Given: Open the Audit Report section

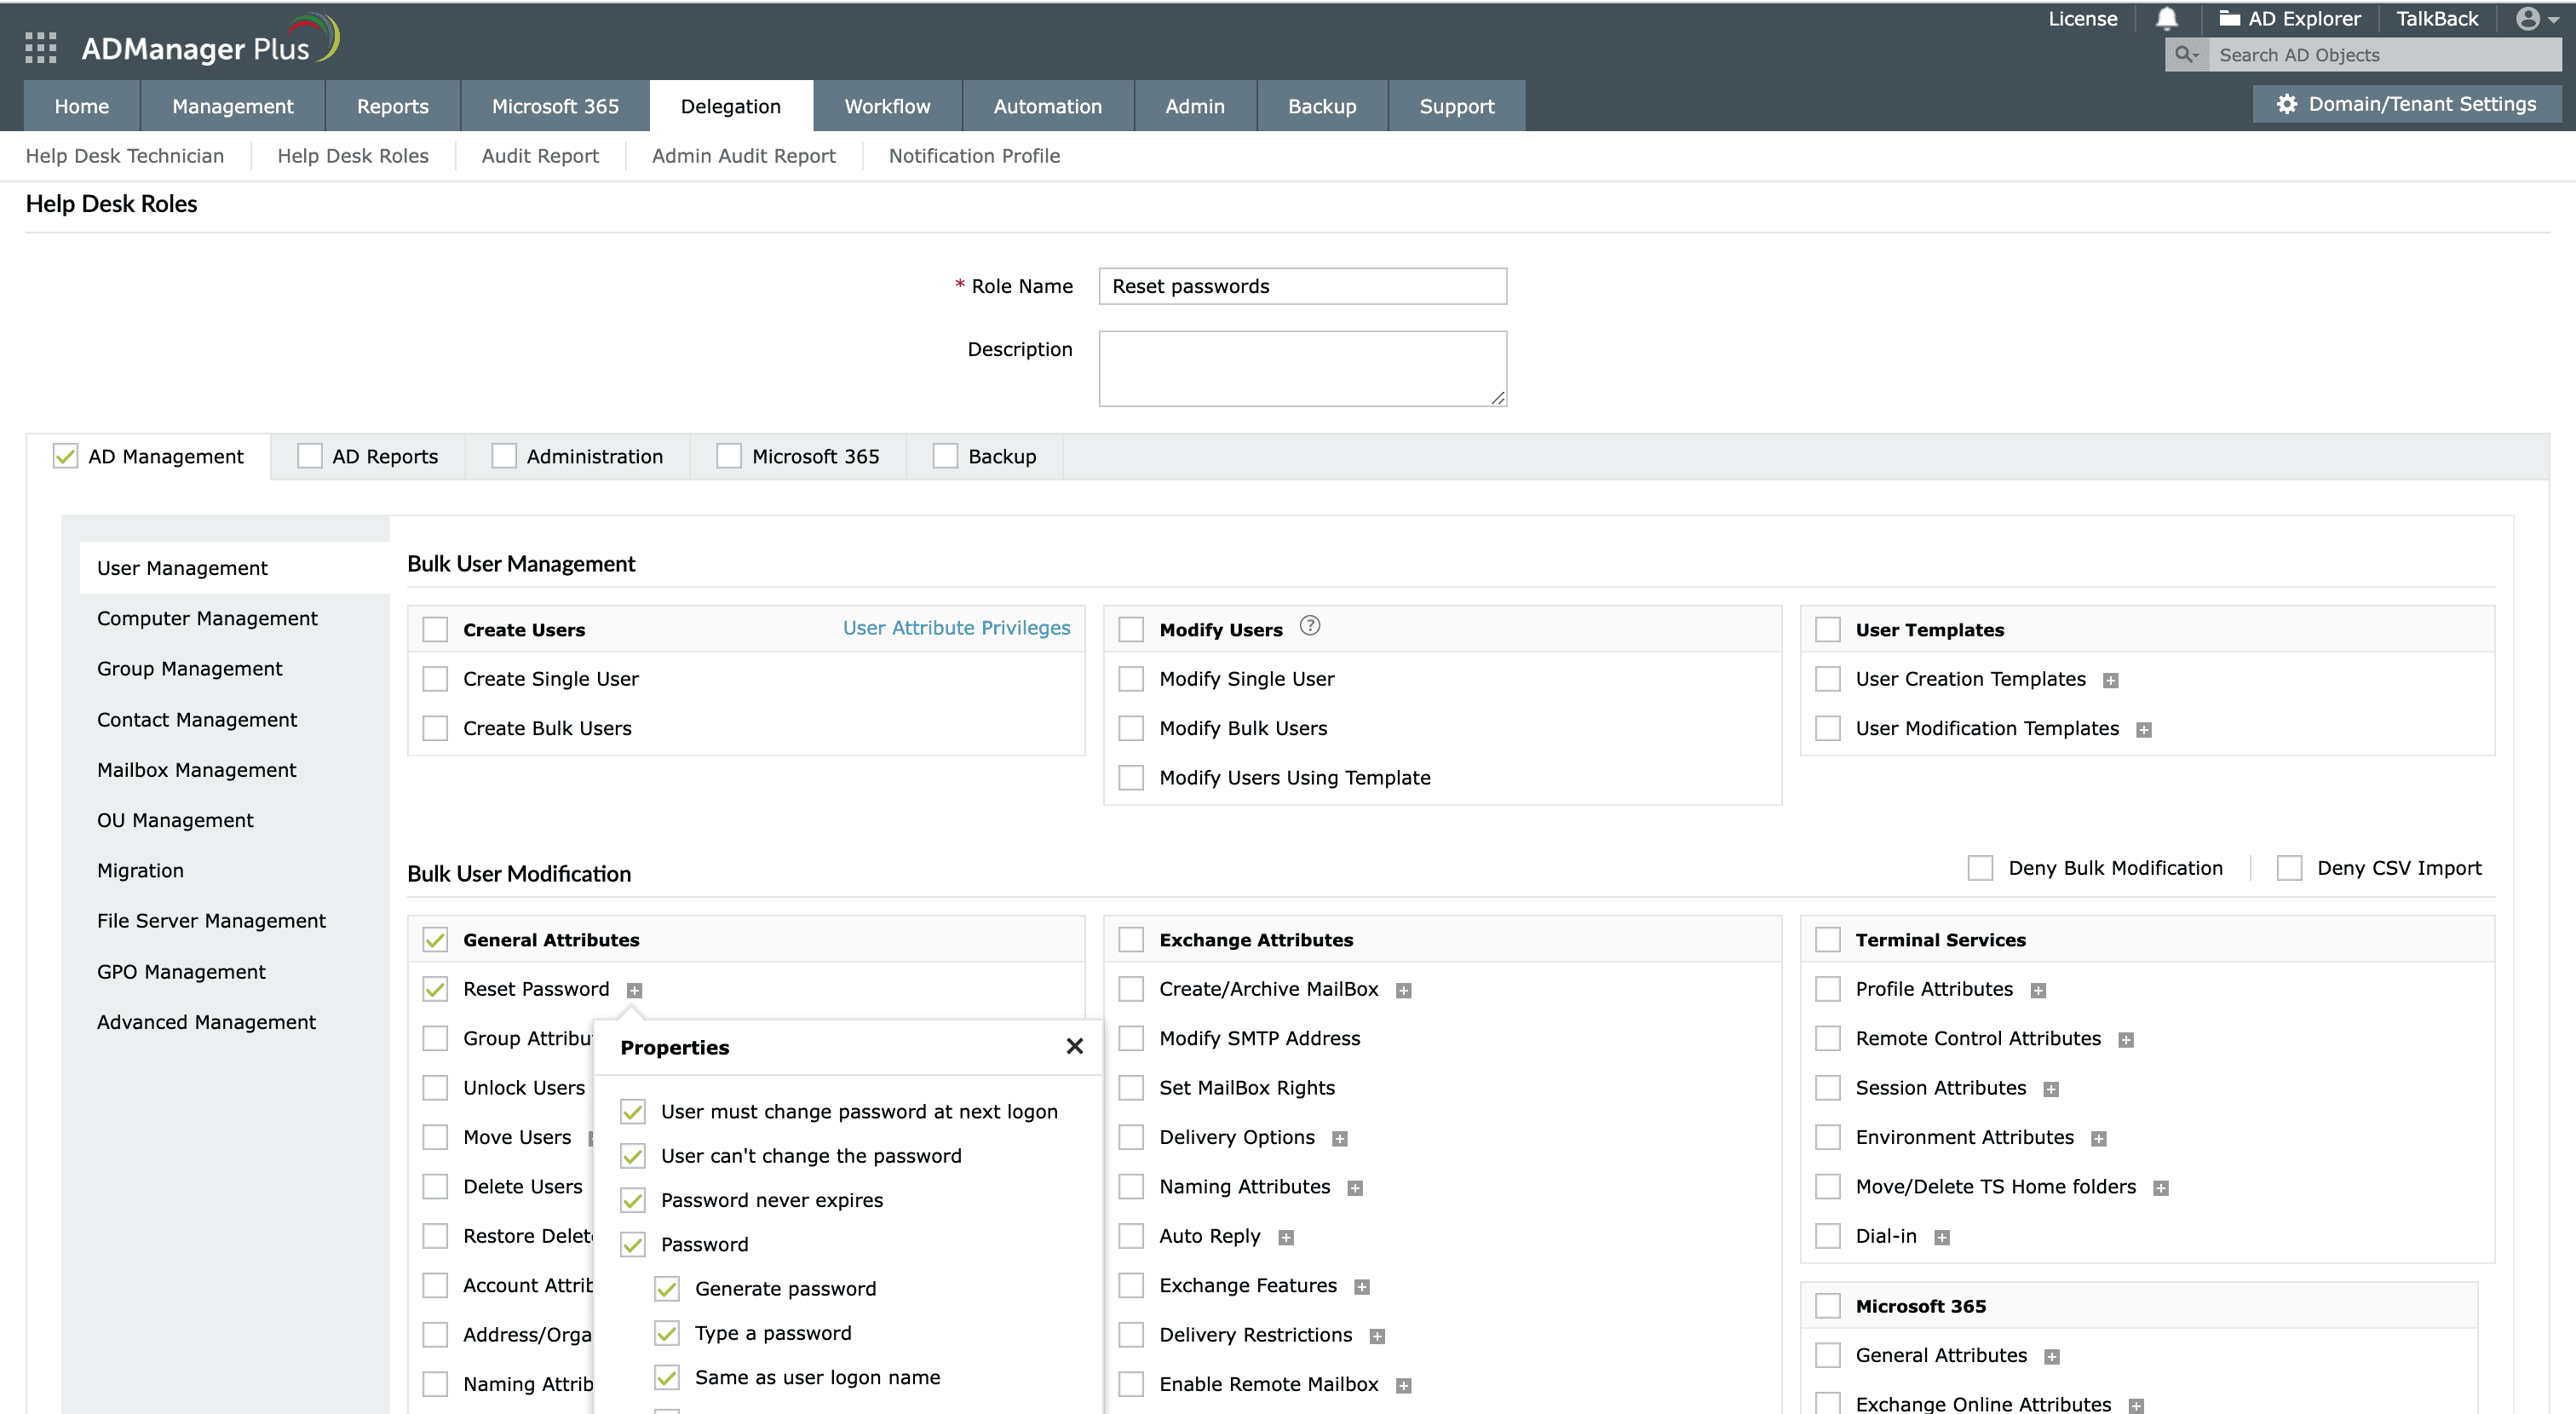Looking at the screenshot, I should [539, 156].
